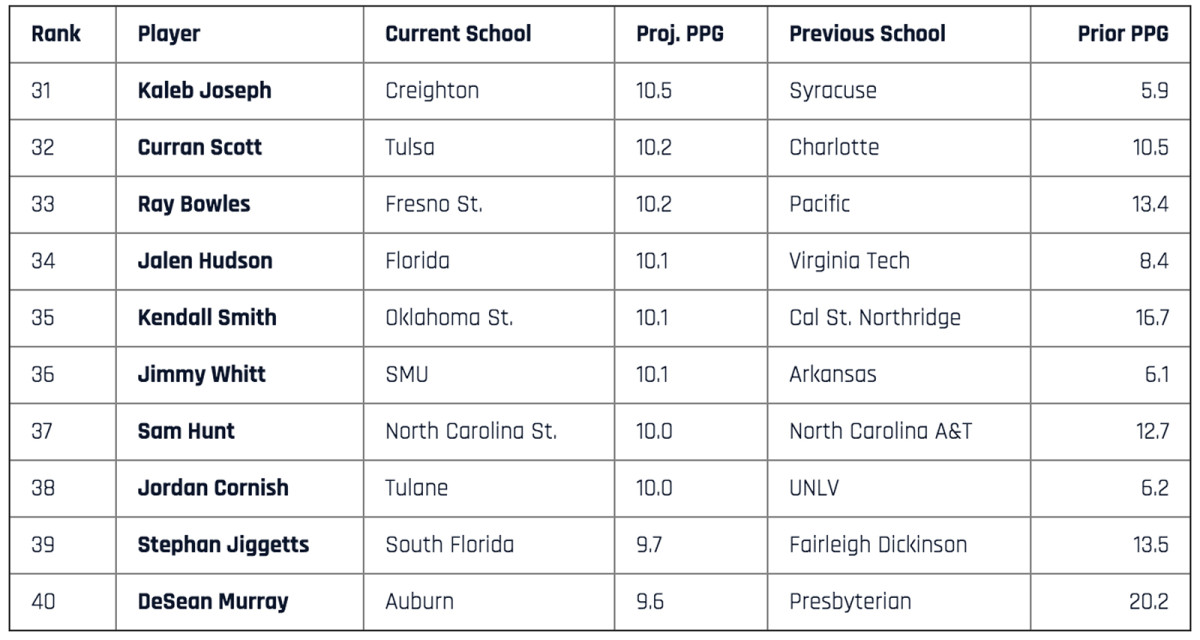Click the Ray Bowles player name

(194, 205)
